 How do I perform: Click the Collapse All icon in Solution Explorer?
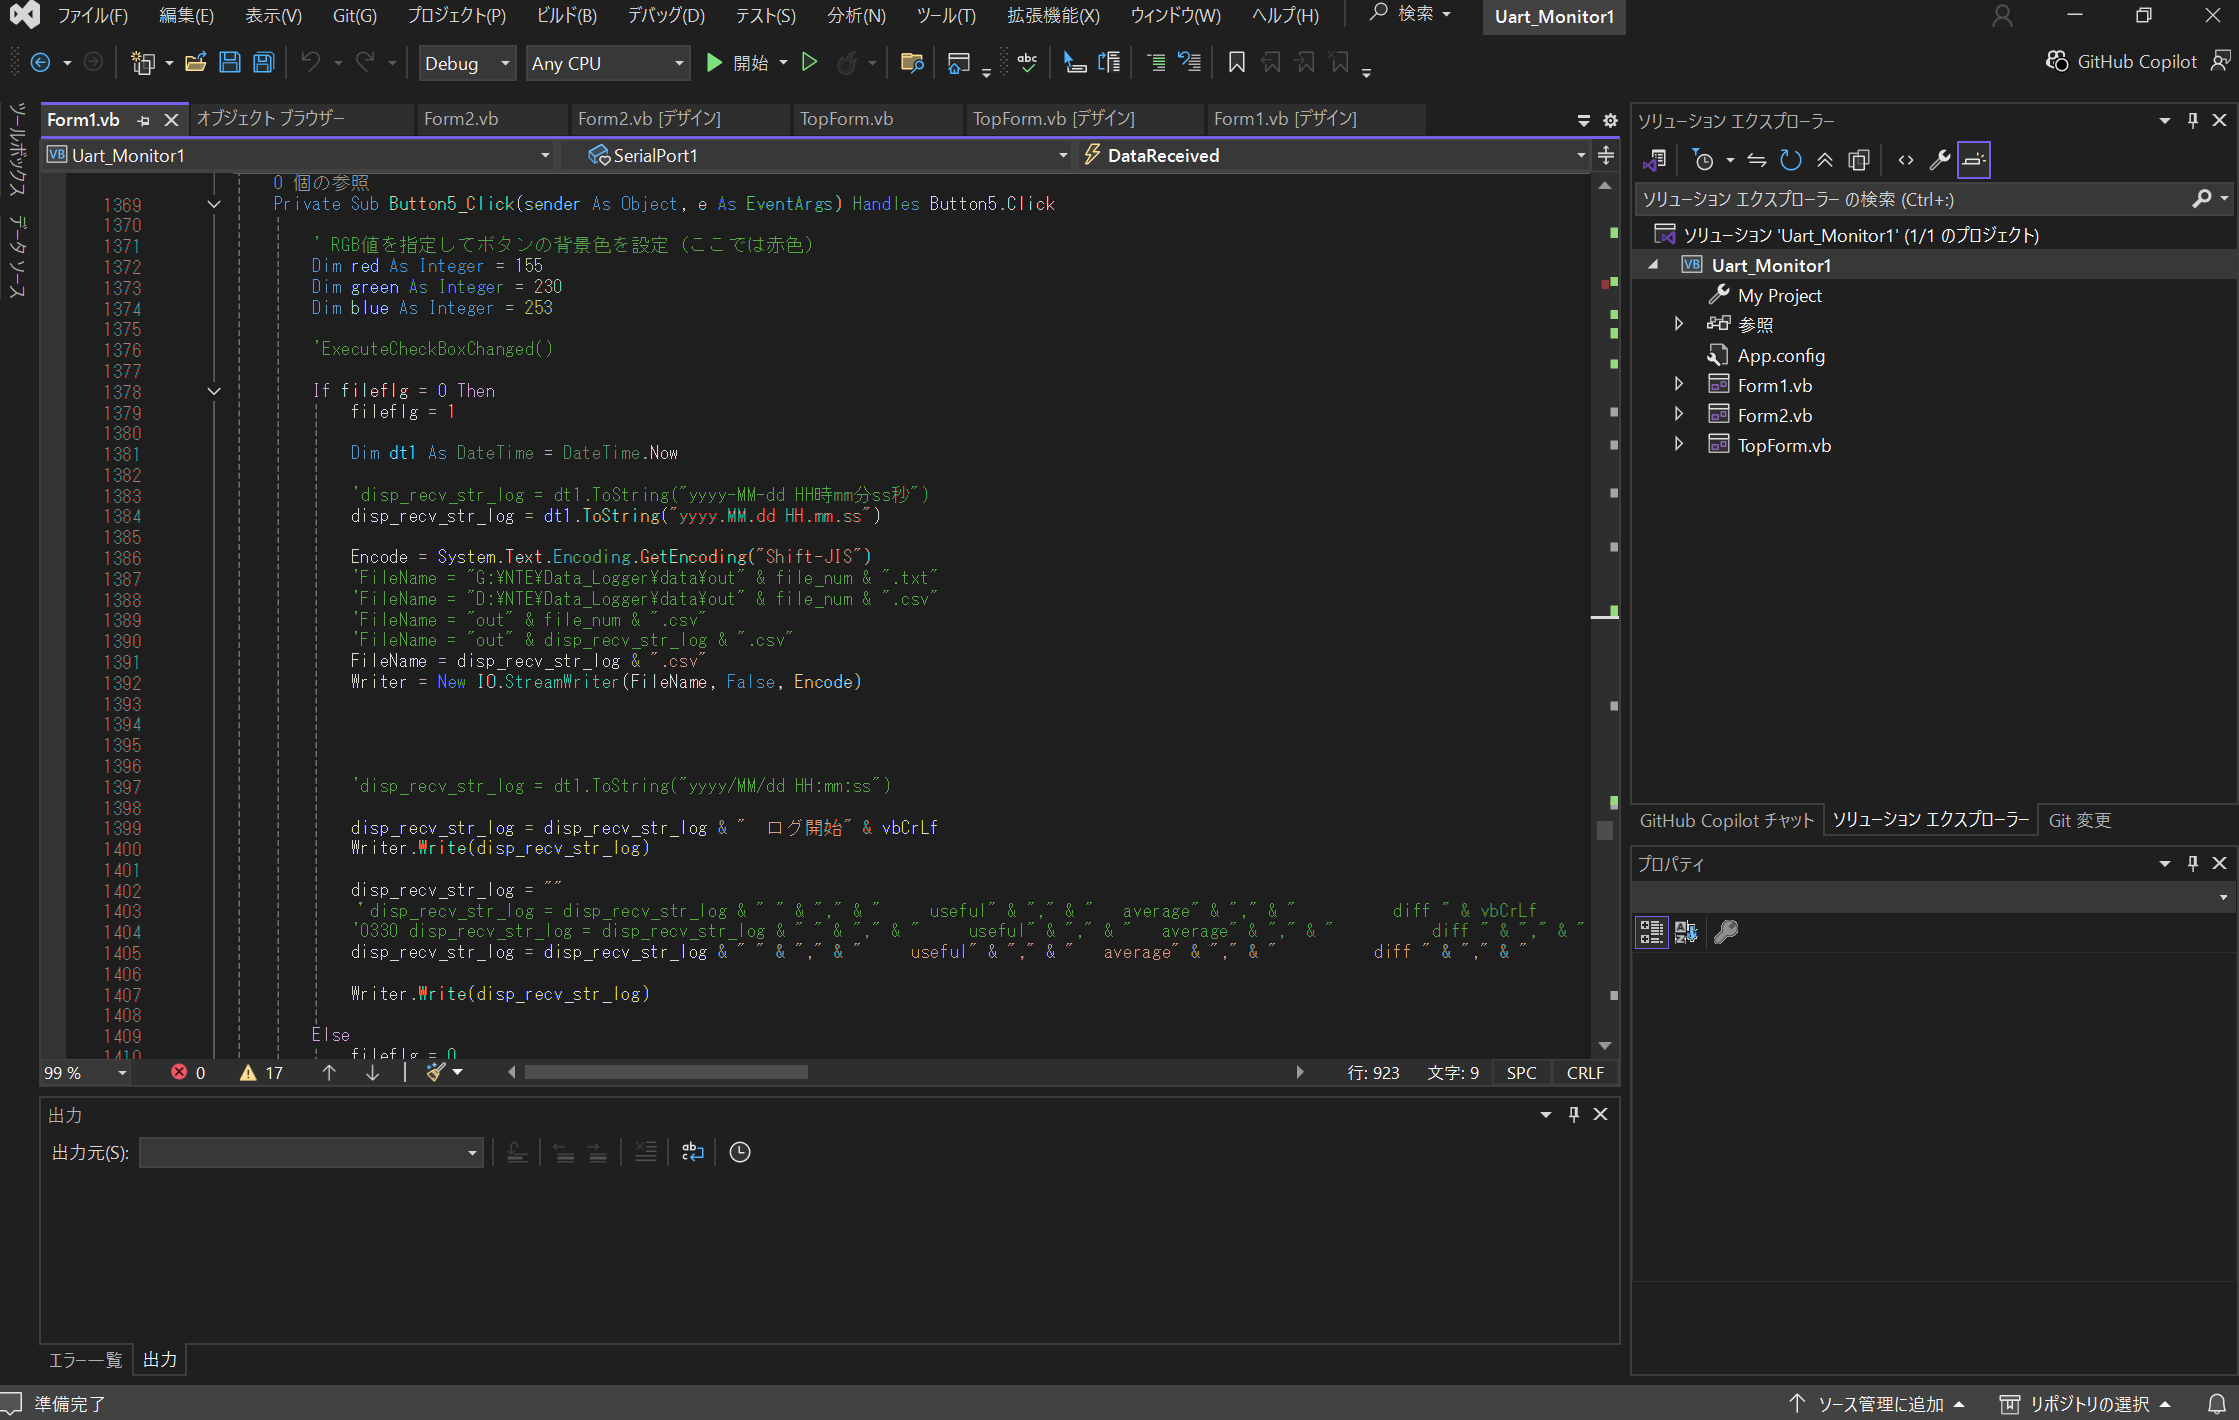click(x=1825, y=160)
